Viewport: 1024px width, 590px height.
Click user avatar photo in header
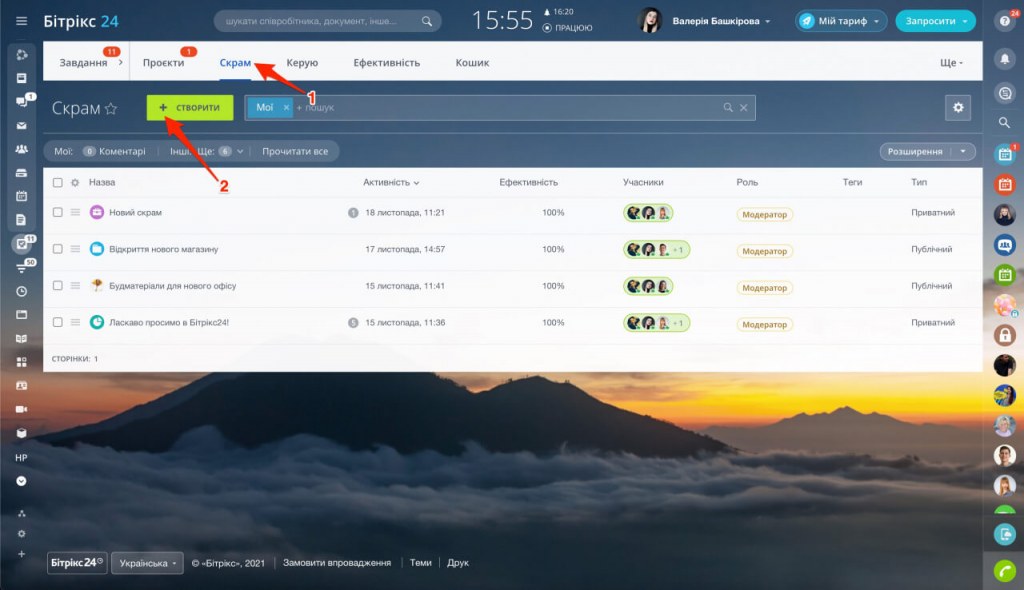pos(650,21)
